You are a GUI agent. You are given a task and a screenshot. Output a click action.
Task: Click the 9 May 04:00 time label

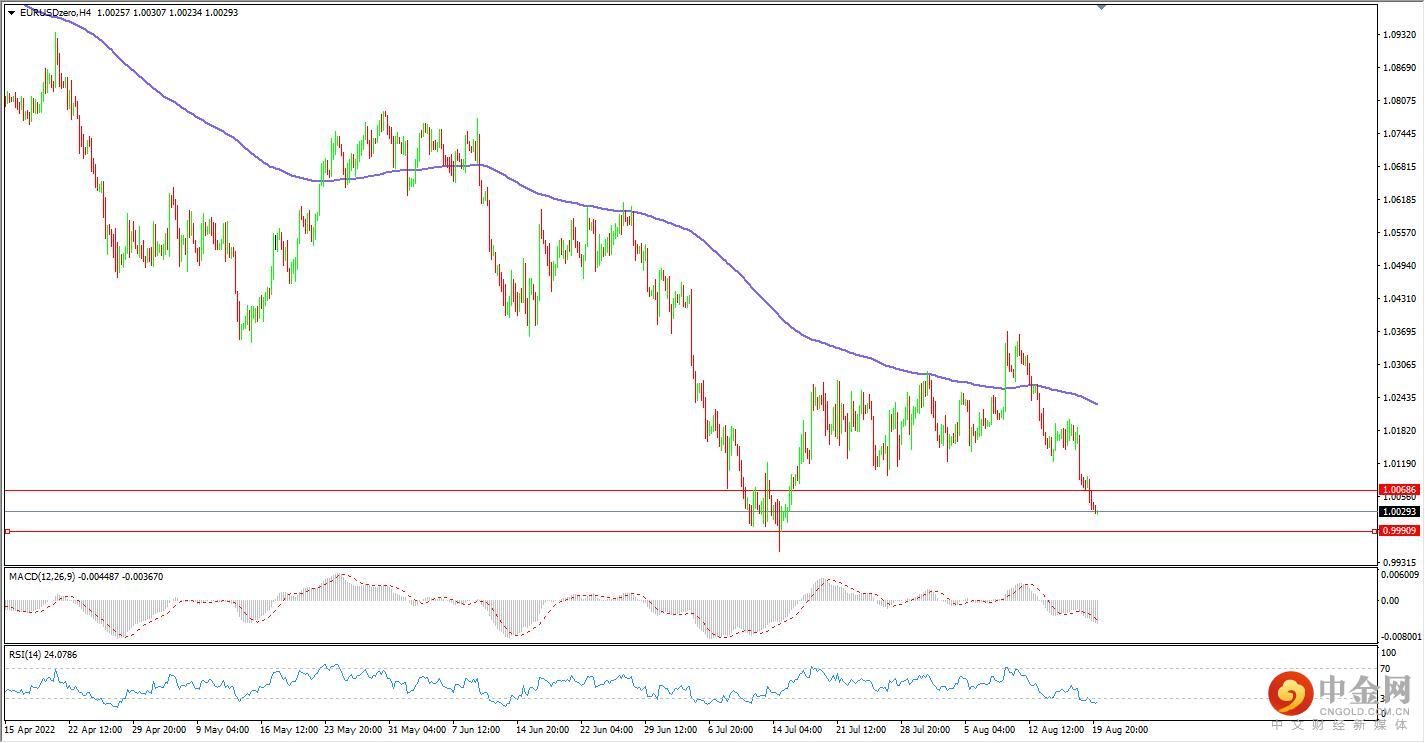(x=224, y=730)
